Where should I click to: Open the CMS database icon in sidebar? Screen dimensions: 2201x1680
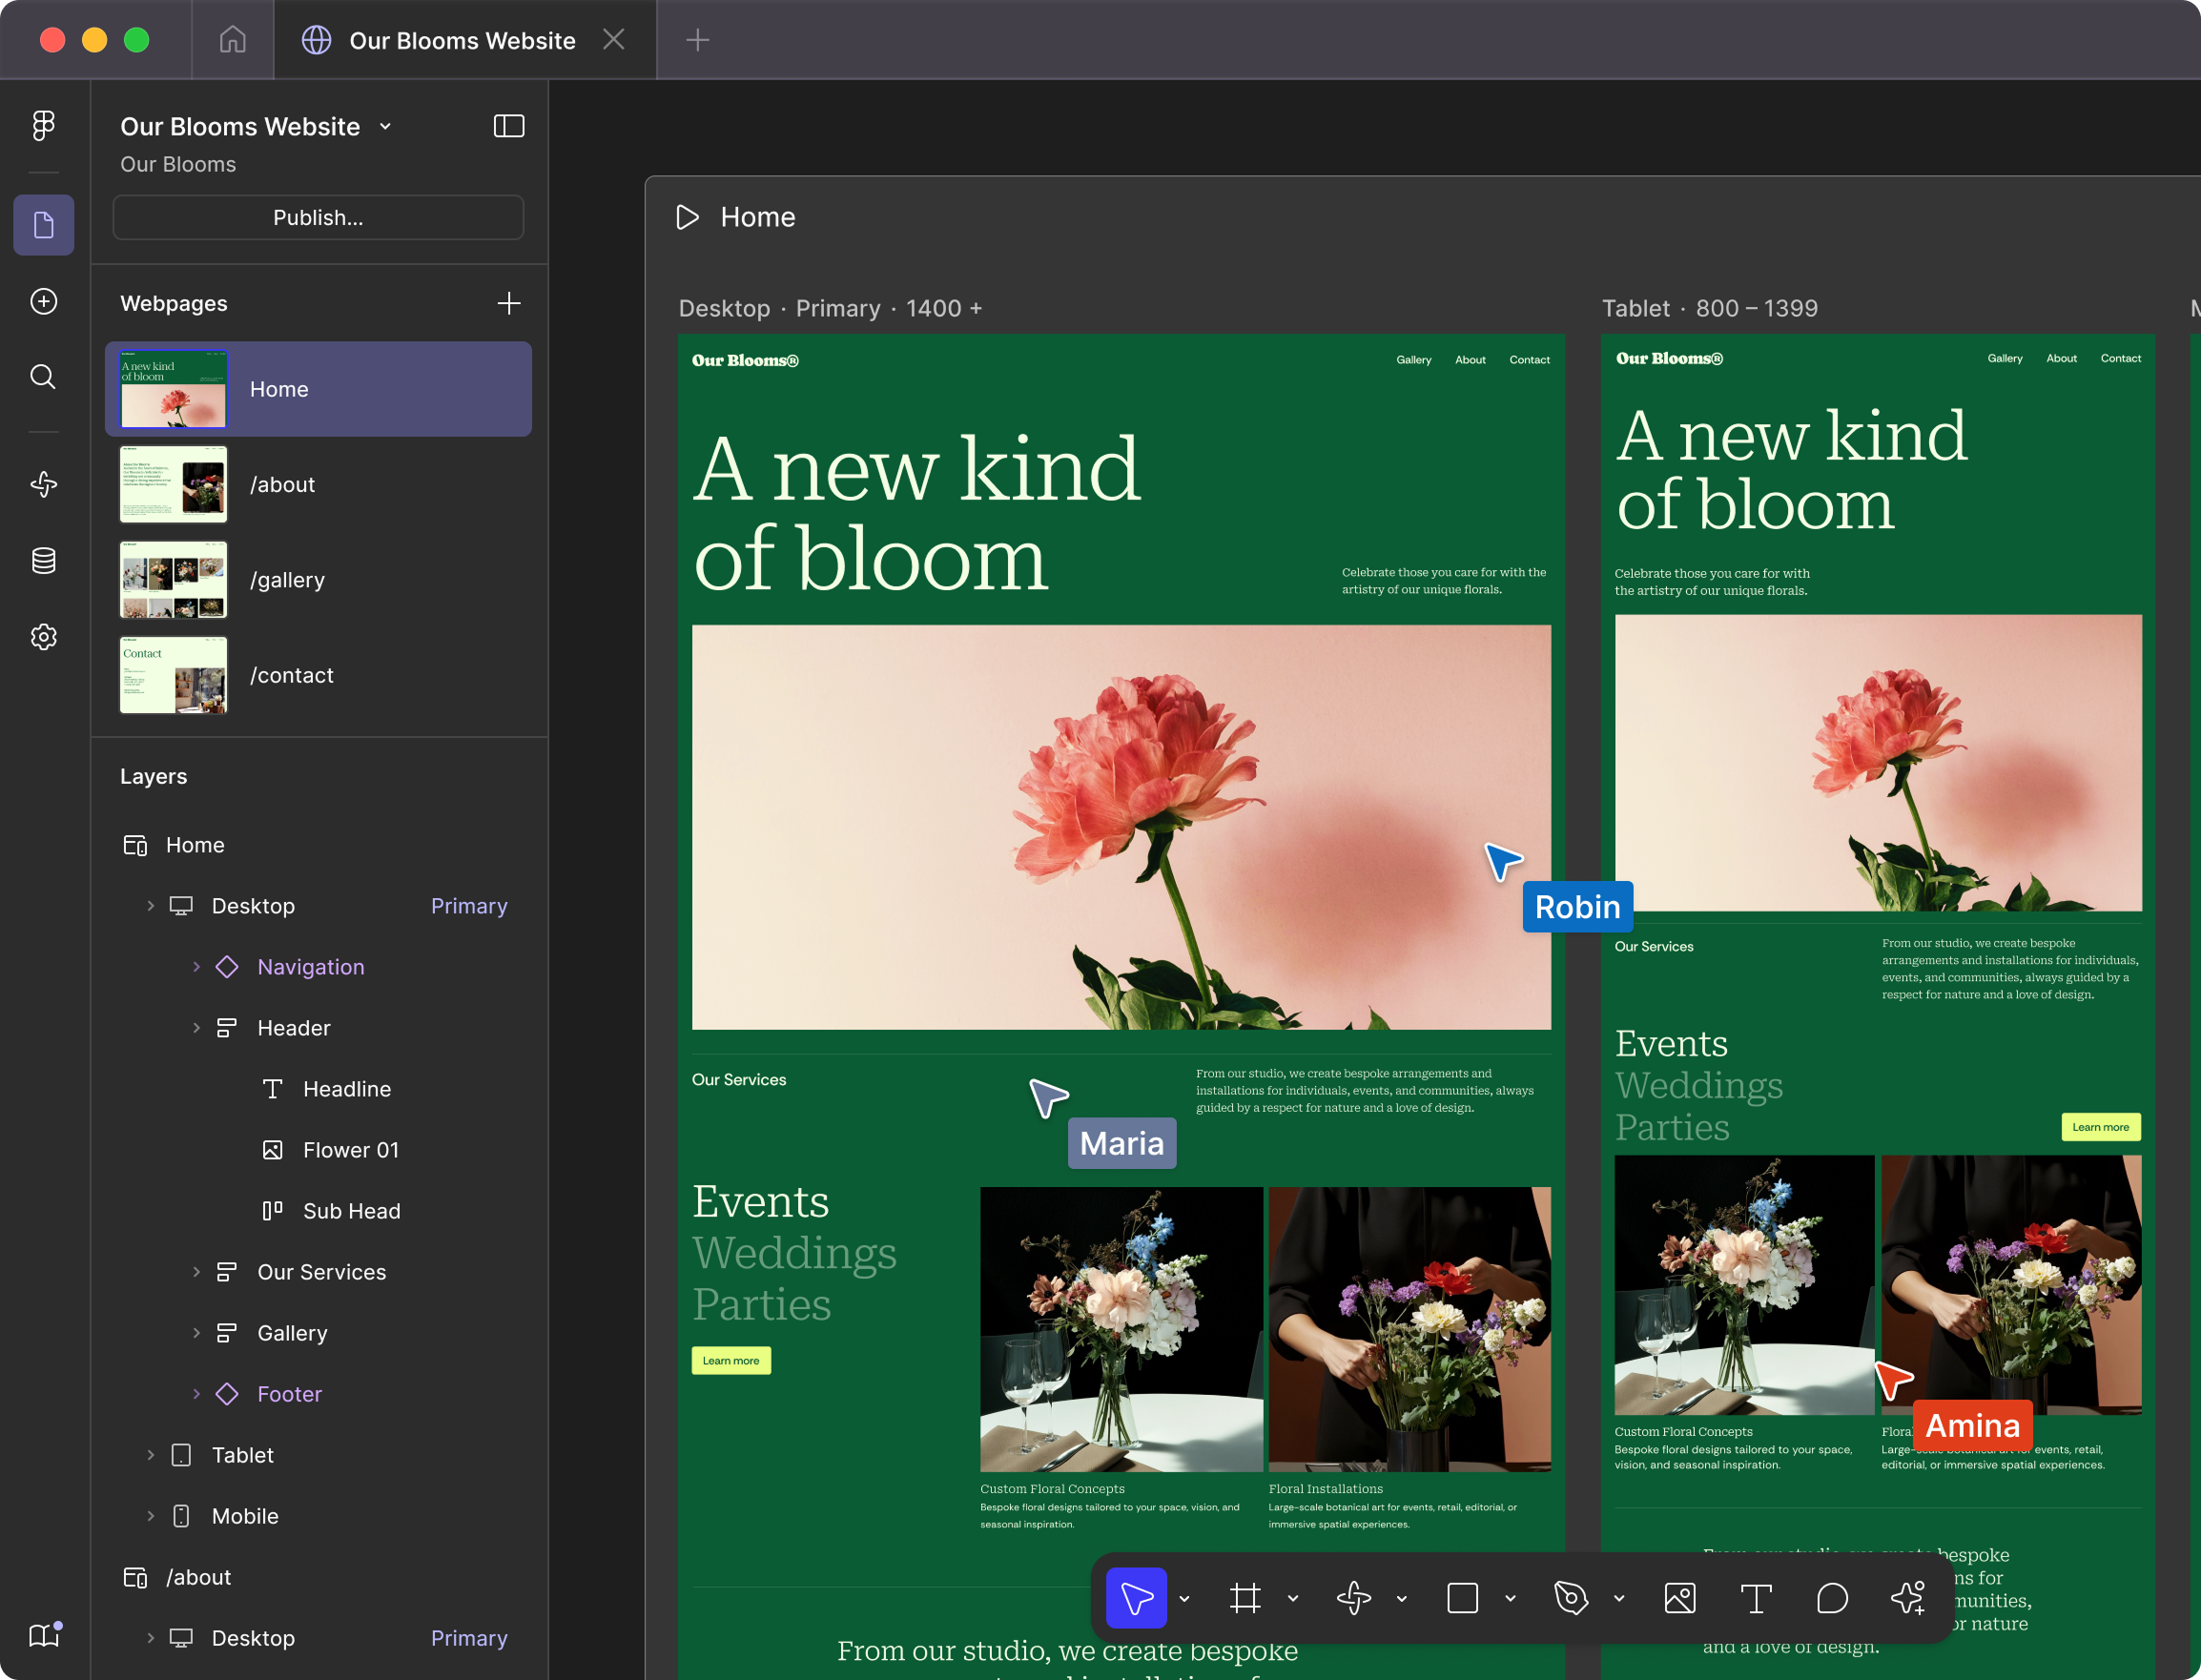click(x=43, y=561)
